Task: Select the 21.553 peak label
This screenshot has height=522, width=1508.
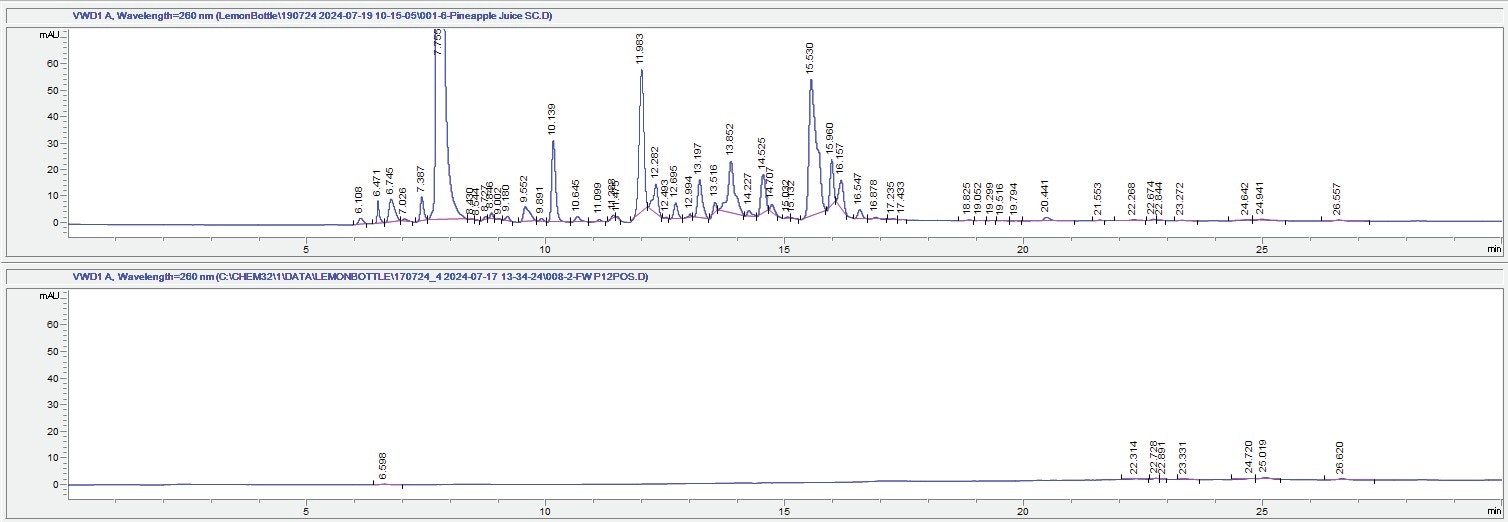Action: (1098, 198)
